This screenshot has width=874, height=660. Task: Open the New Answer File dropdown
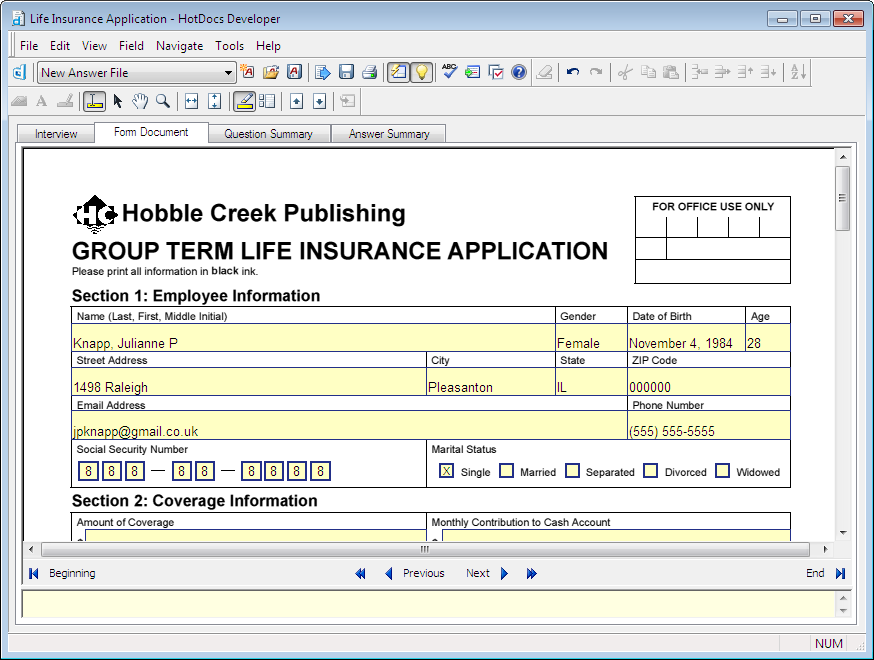point(228,73)
